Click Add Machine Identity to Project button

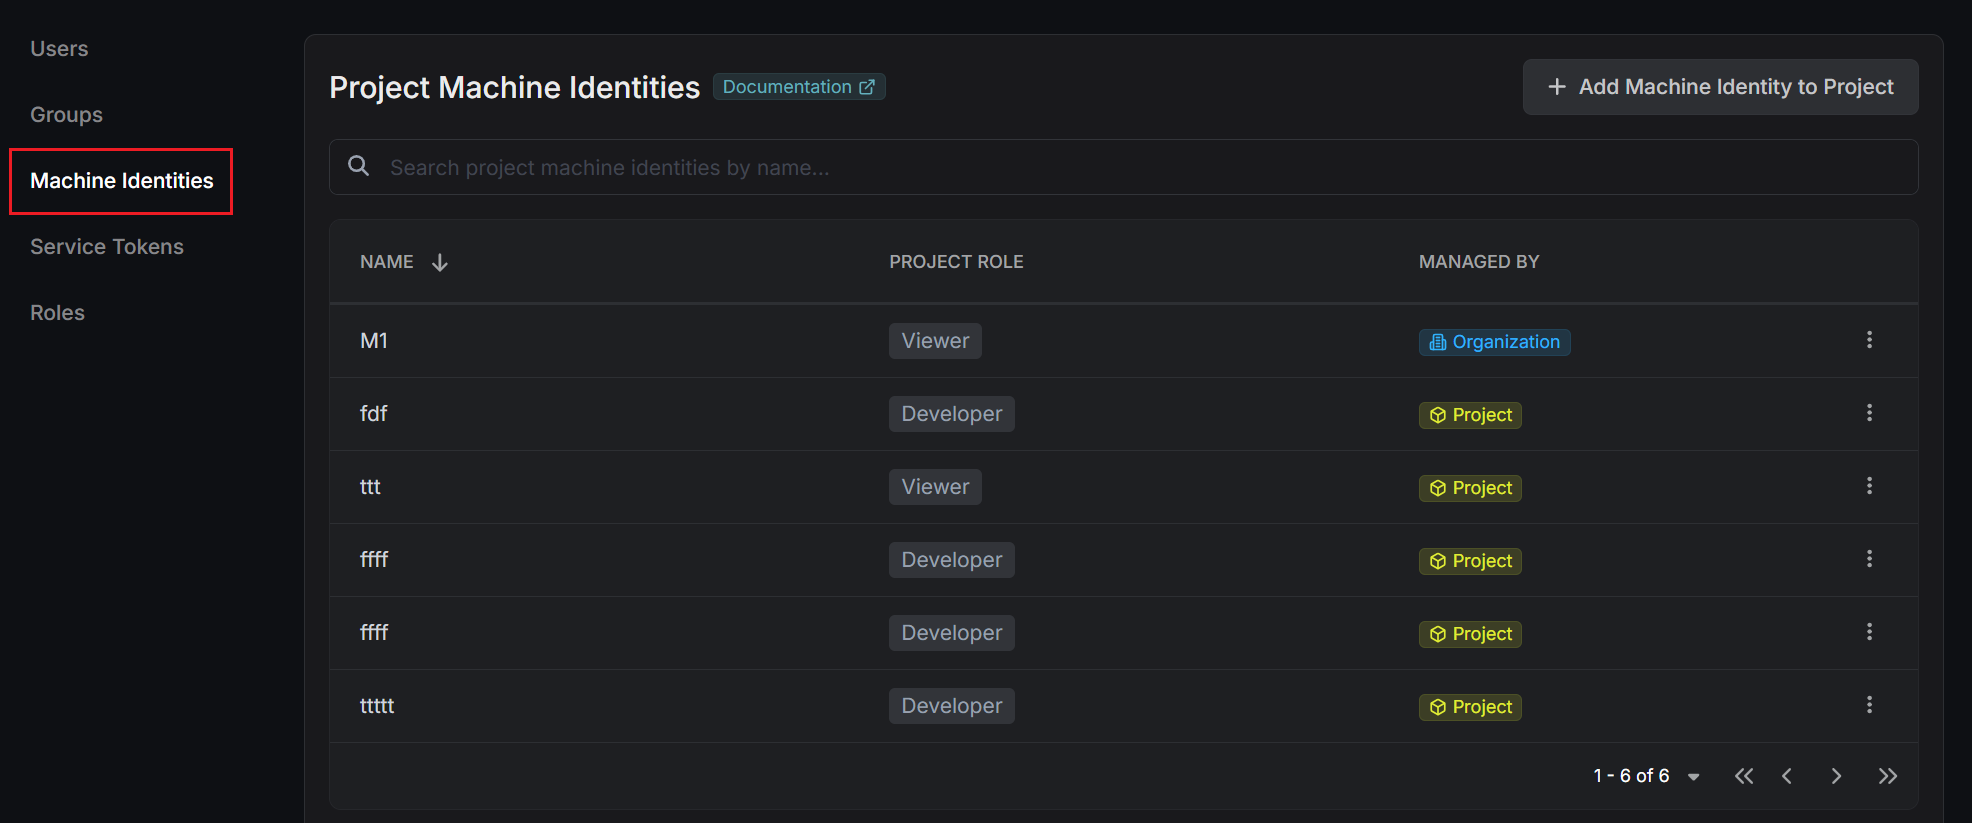click(1720, 87)
